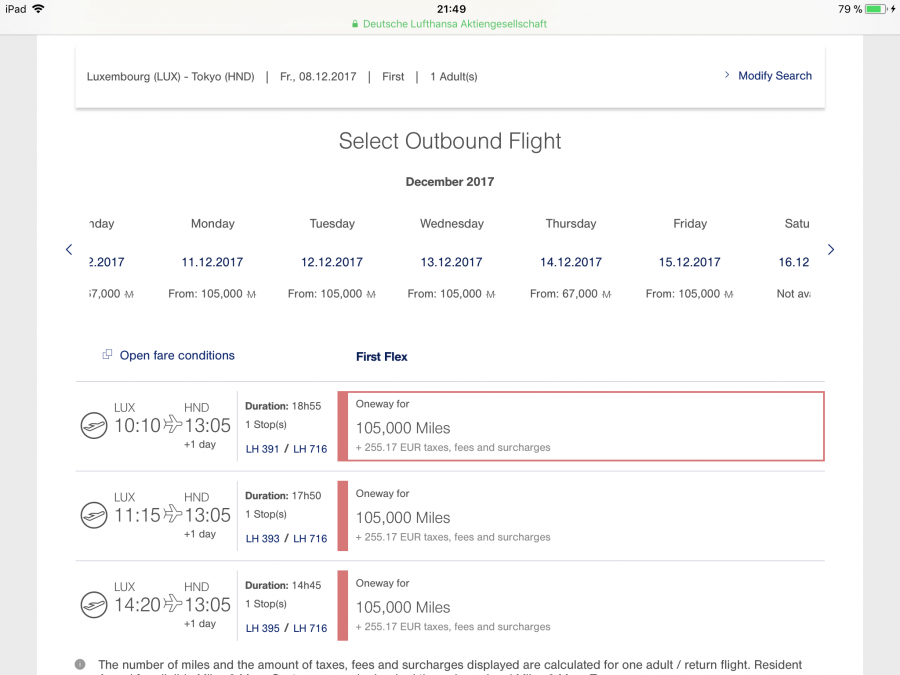Viewport: 900px width, 675px height.
Task: Click Lufthansa crane logo on 10:10 flight
Action: (94, 426)
